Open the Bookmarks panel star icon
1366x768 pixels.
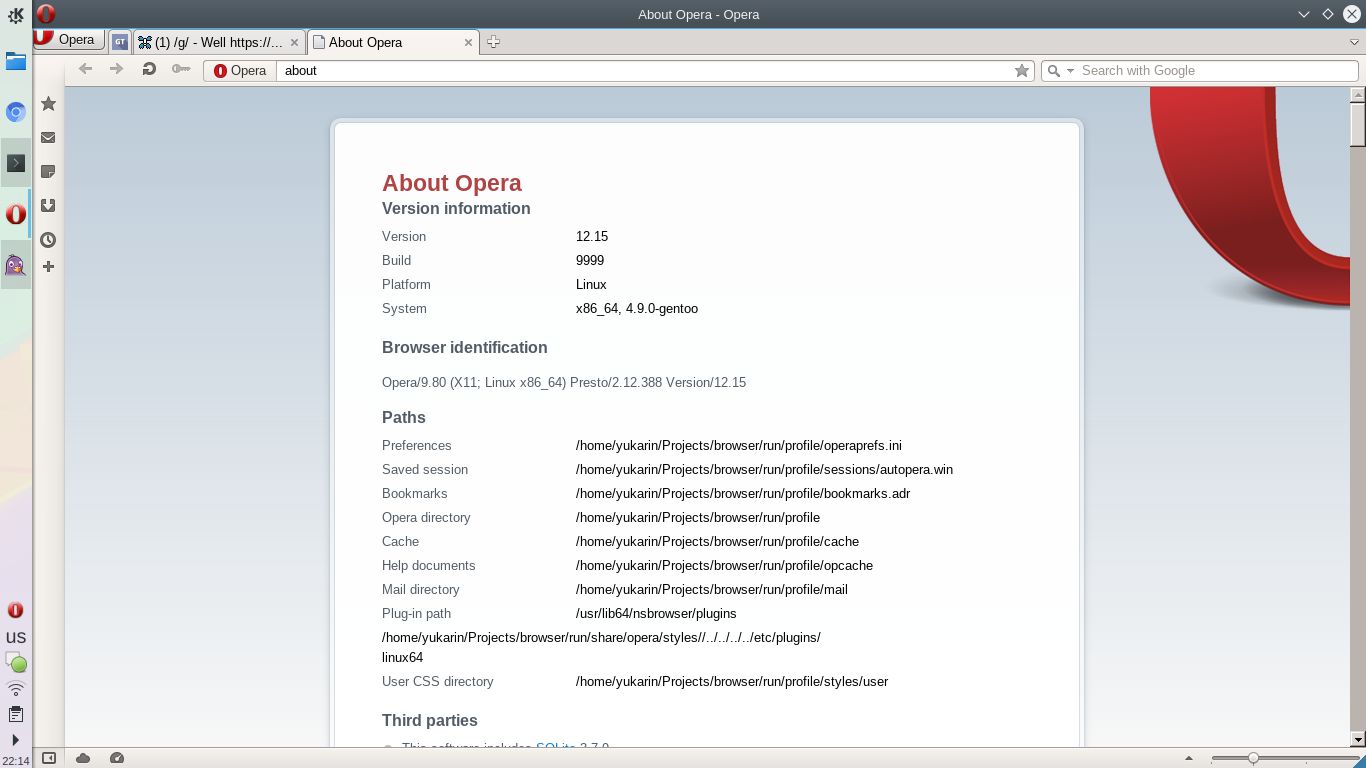click(48, 104)
